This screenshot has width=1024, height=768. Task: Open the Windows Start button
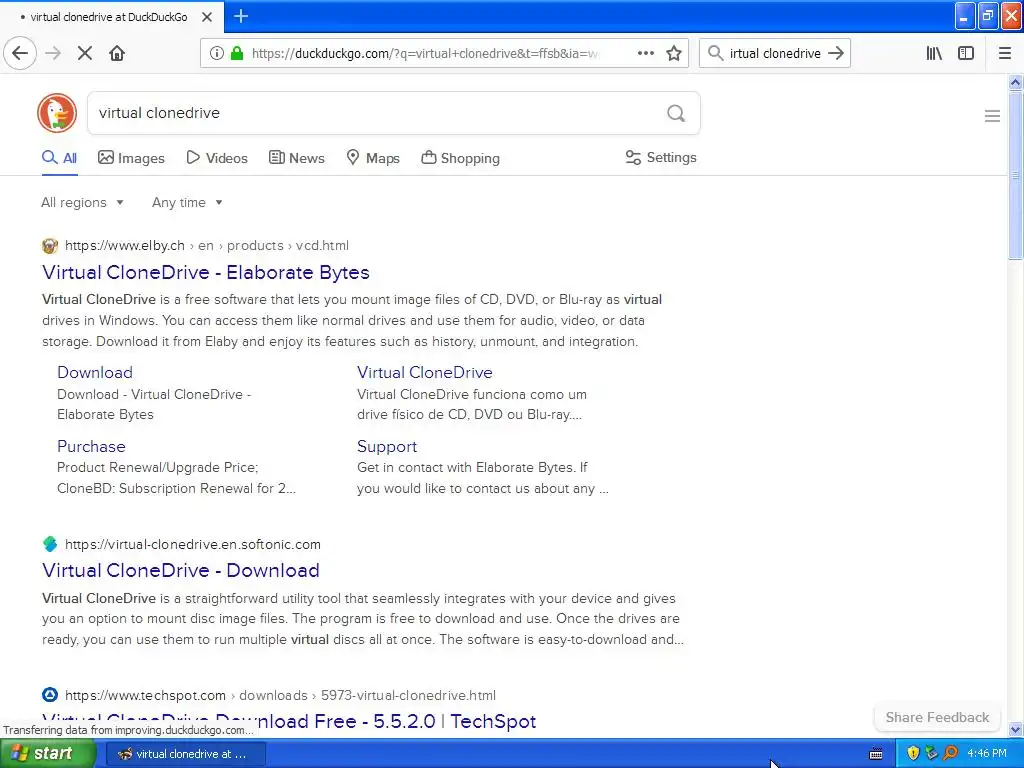pyautogui.click(x=48, y=754)
